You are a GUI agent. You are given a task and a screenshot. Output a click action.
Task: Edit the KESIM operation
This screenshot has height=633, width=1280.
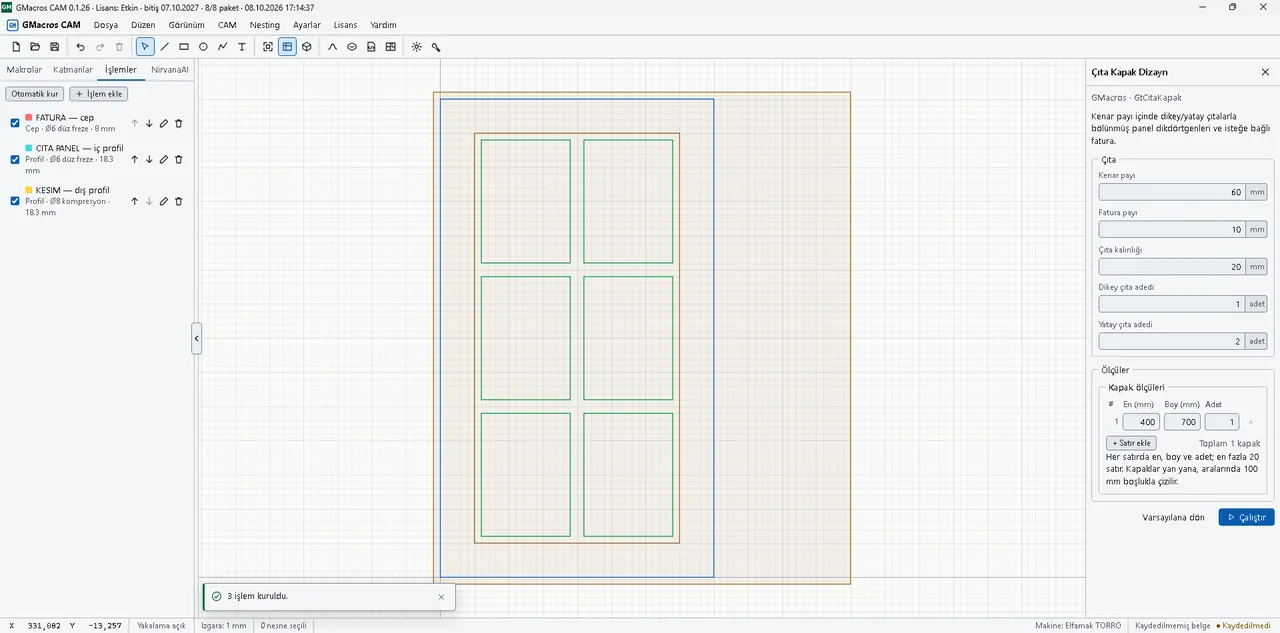point(164,201)
